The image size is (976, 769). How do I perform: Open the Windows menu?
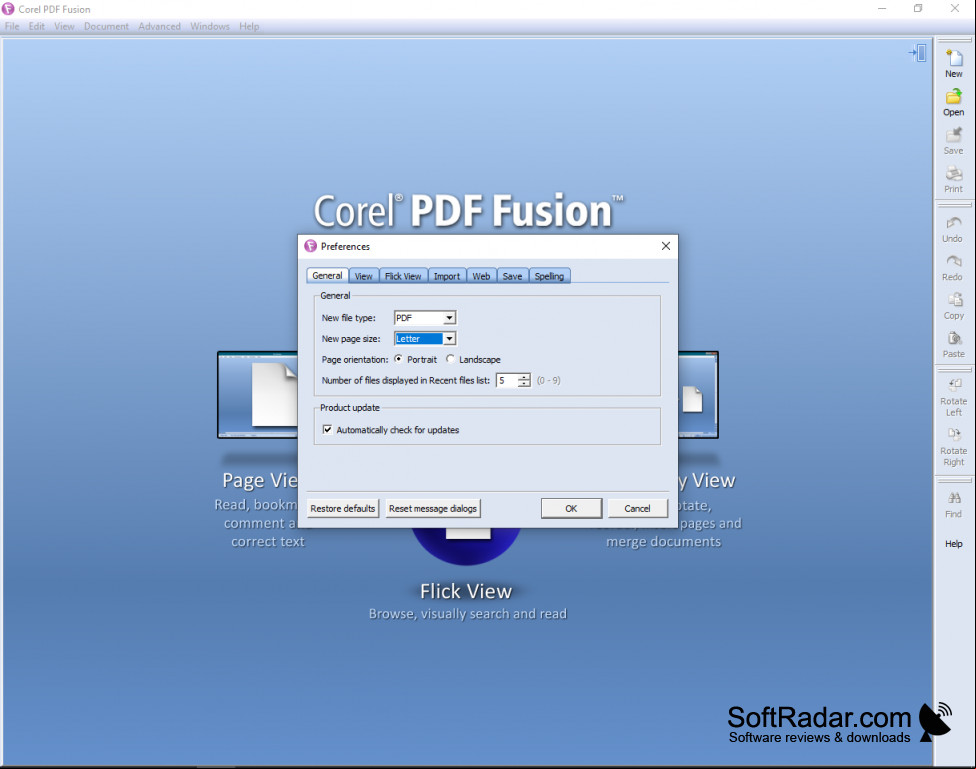pyautogui.click(x=210, y=26)
